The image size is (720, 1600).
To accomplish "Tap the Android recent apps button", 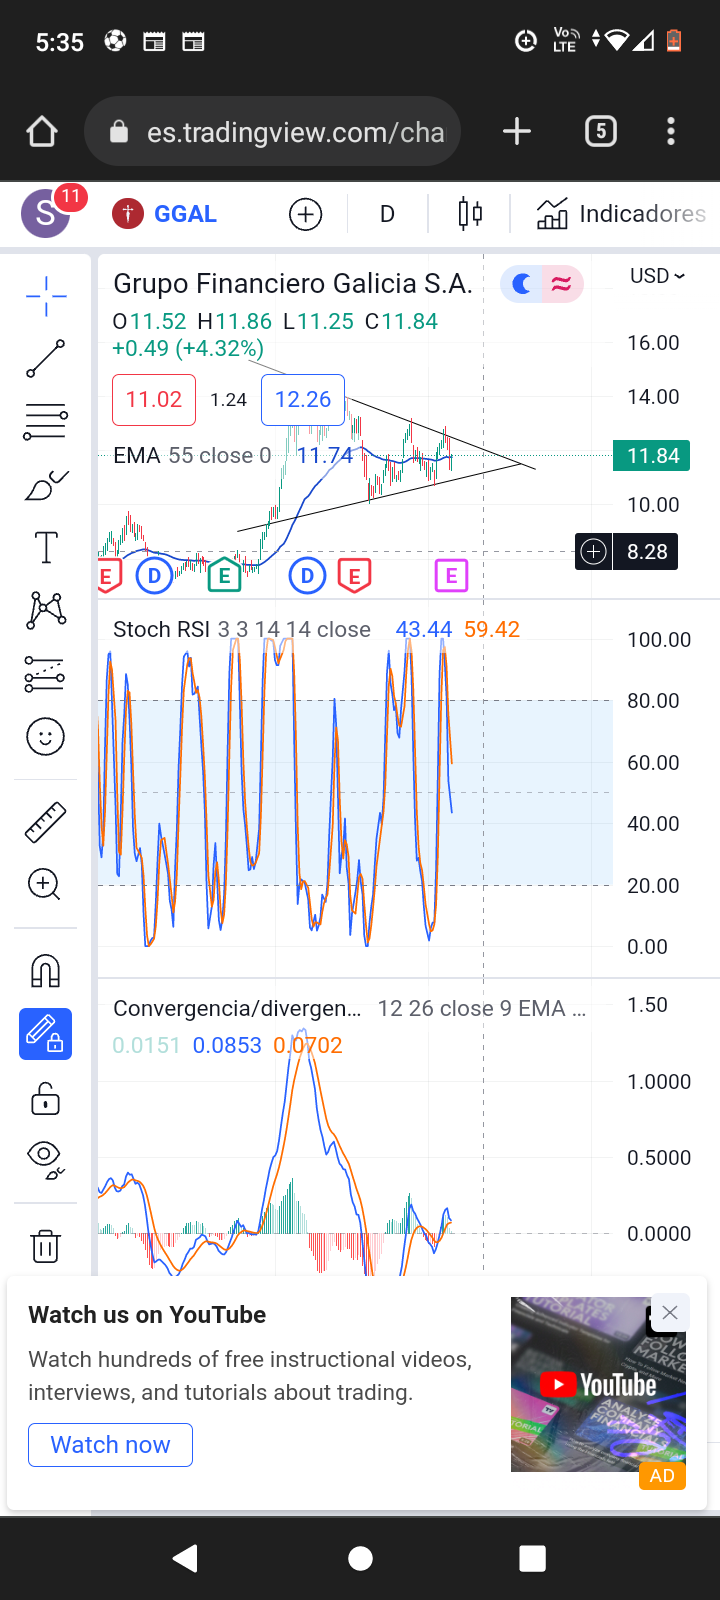I will click(x=533, y=1558).
